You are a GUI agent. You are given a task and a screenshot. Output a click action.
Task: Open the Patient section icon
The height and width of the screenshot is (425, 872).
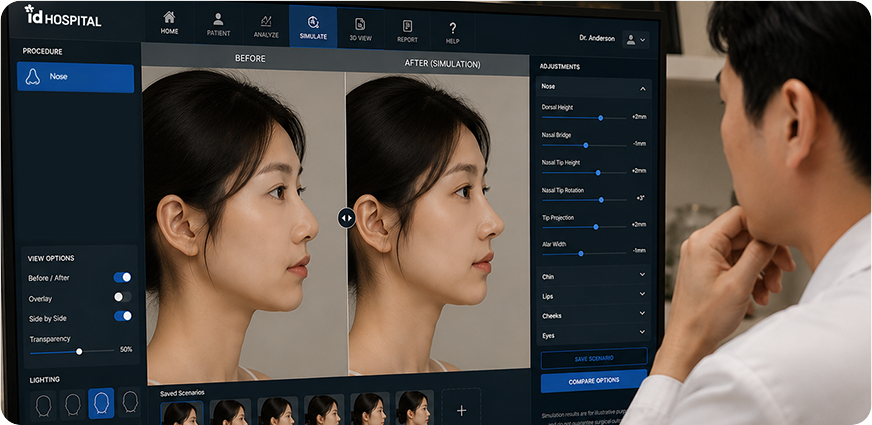pyautogui.click(x=219, y=19)
